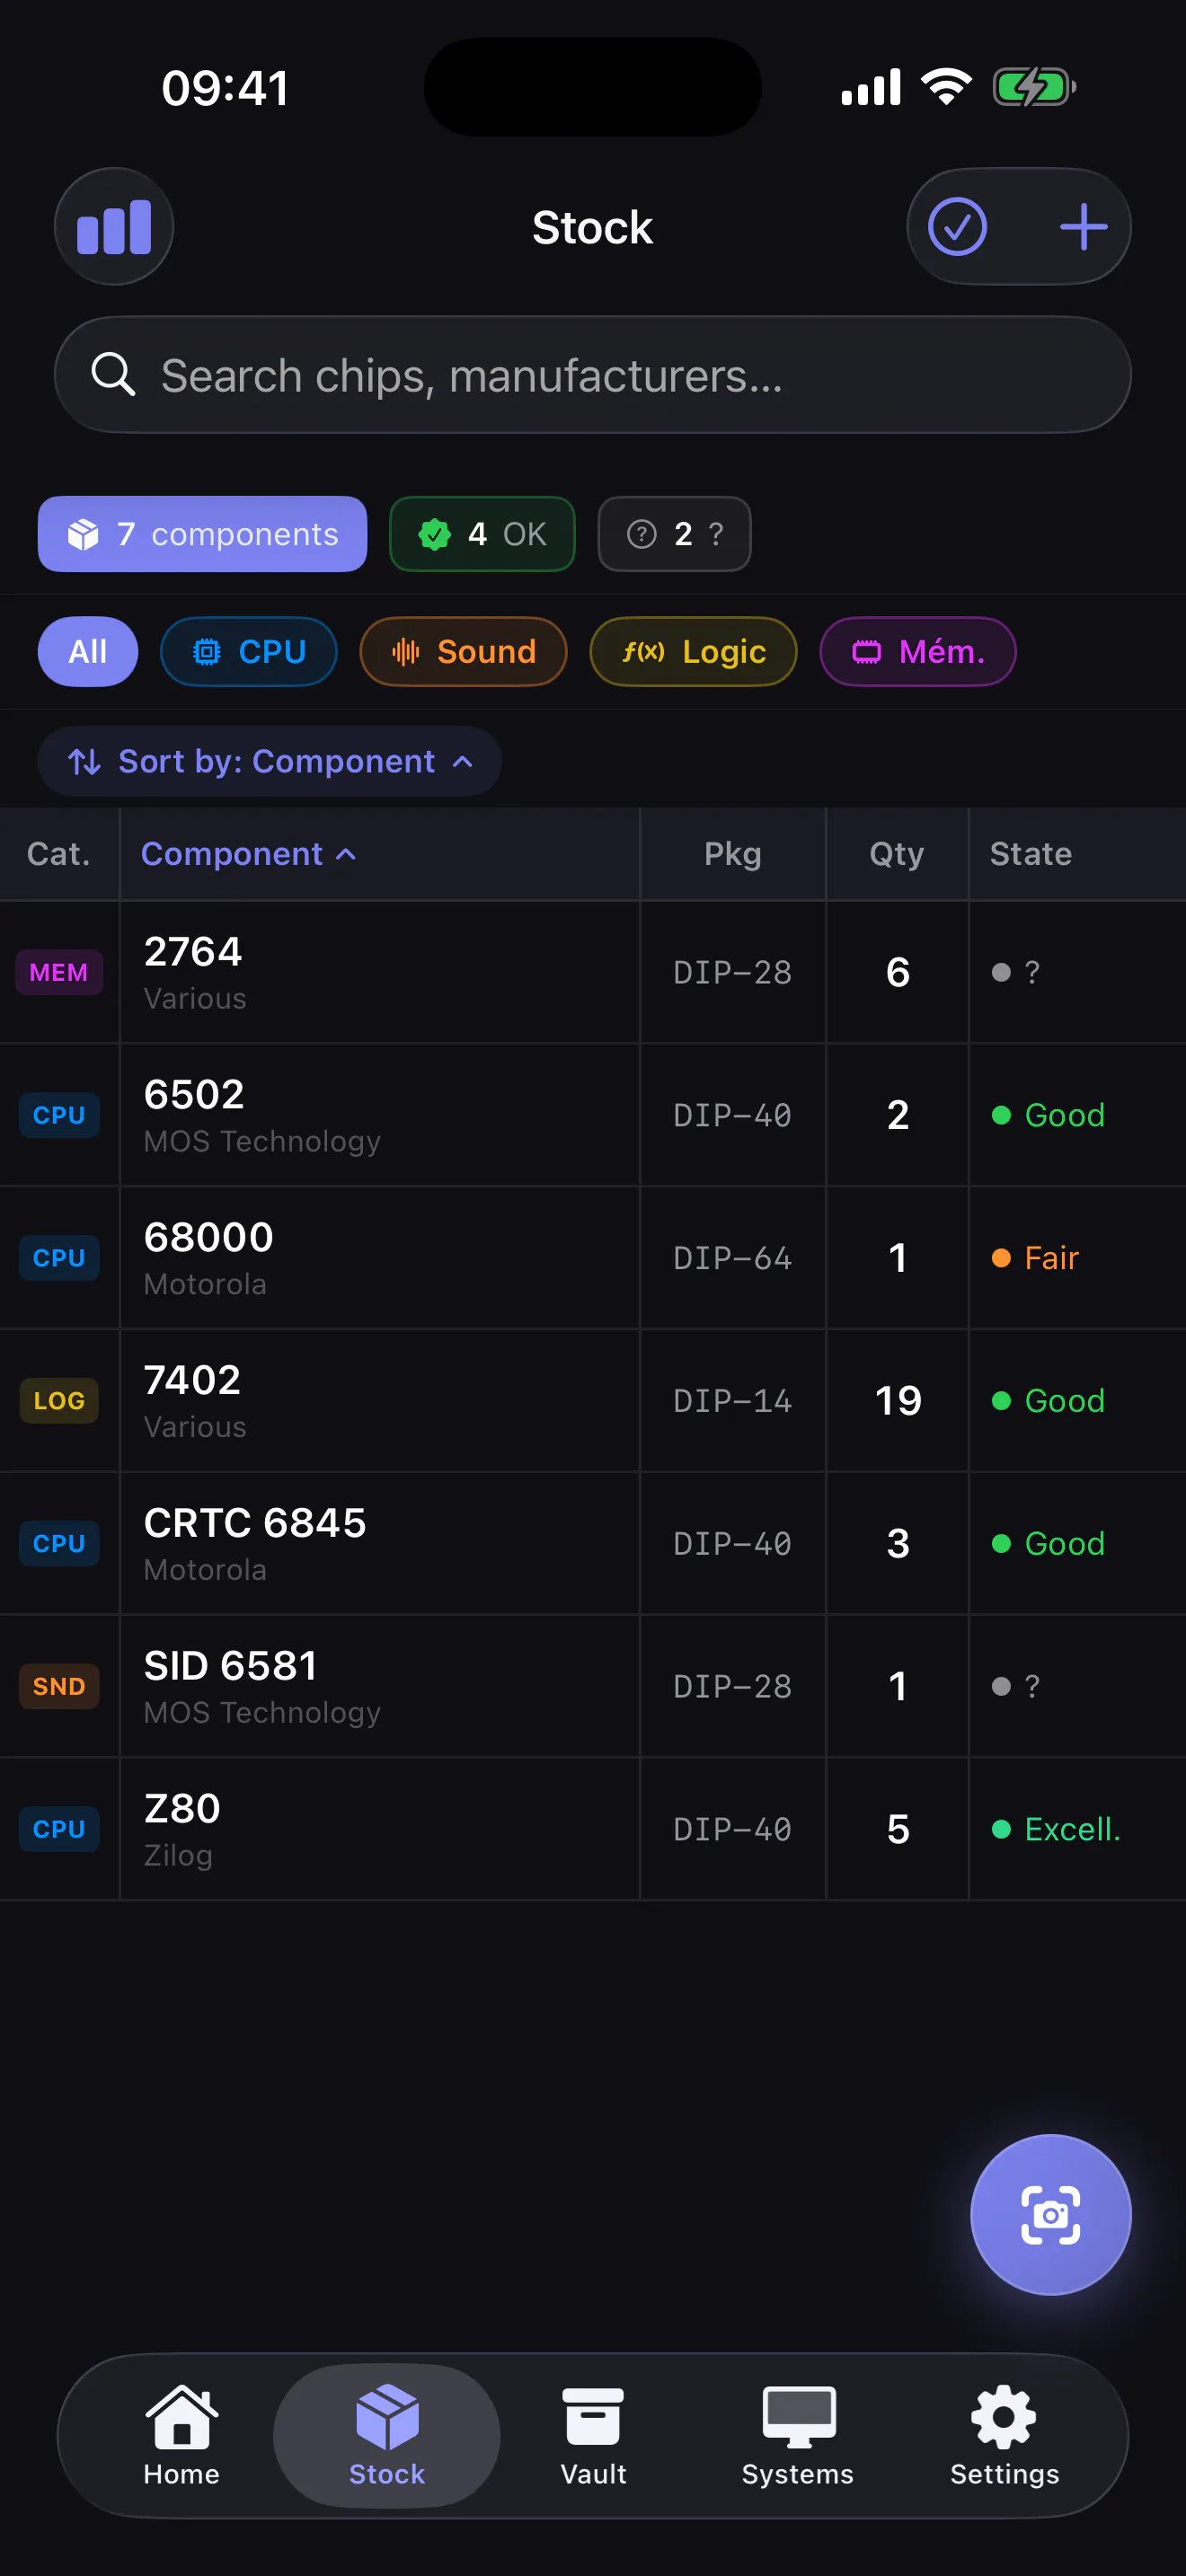
Task: Expand the Sort by: Component dropdown
Action: [270, 761]
